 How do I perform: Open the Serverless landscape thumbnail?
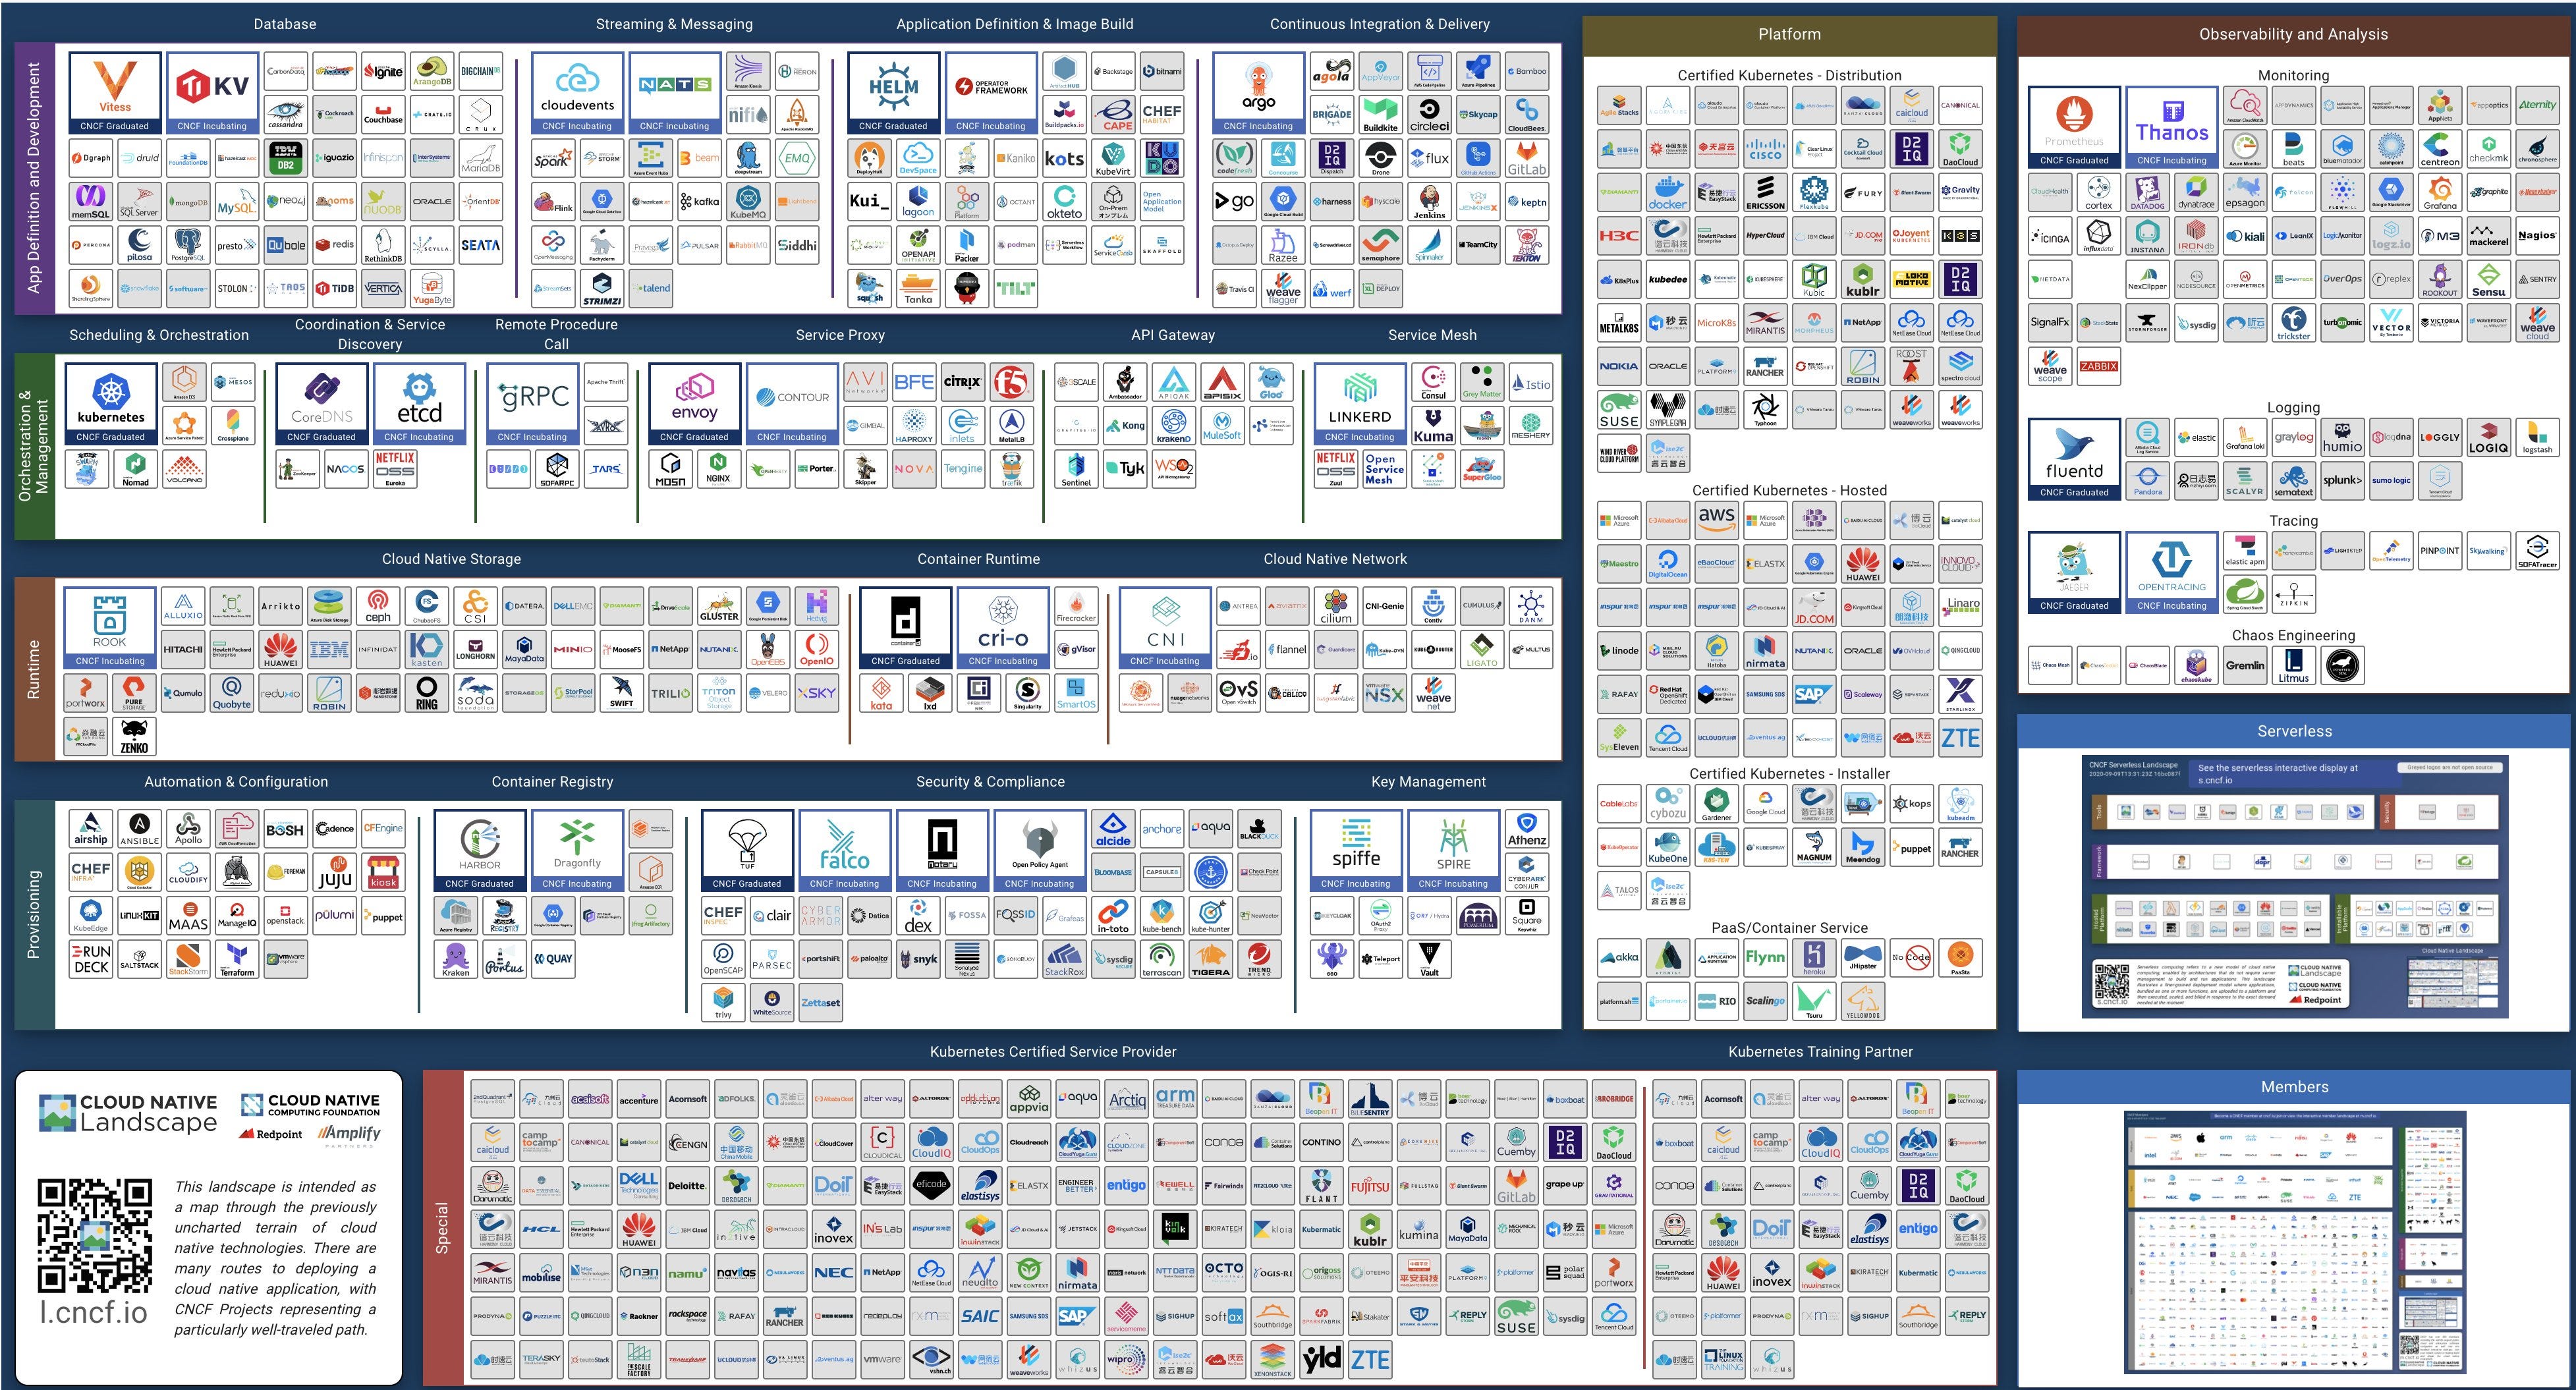(2294, 886)
